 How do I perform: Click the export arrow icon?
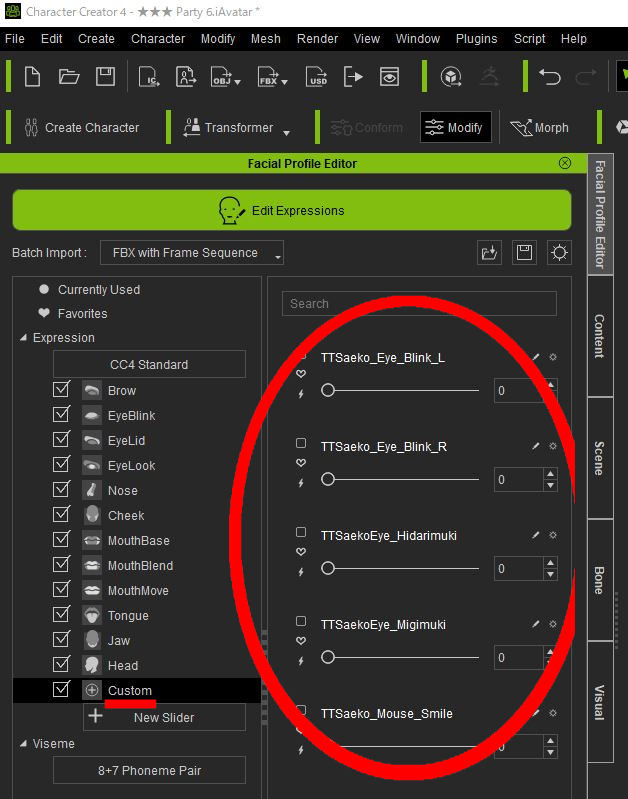[x=353, y=77]
